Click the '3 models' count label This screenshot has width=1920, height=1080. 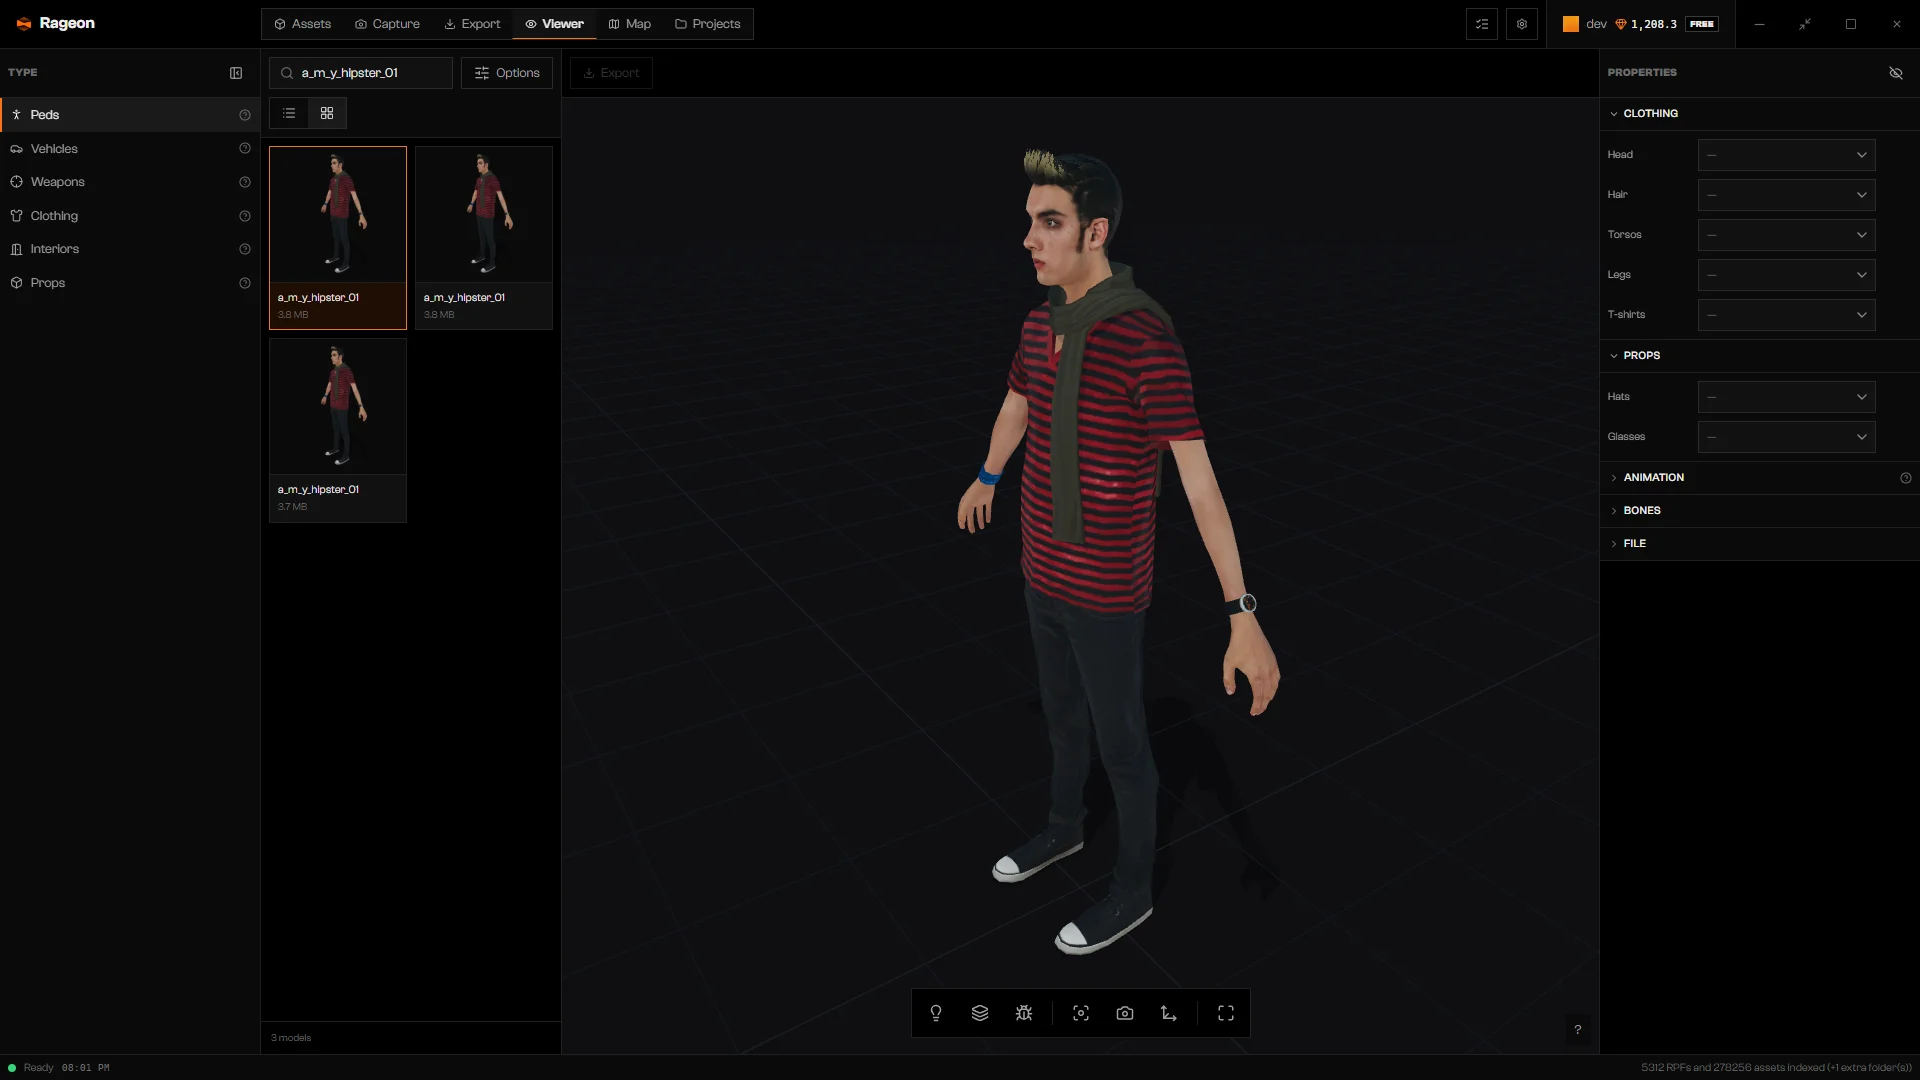[x=291, y=1038]
